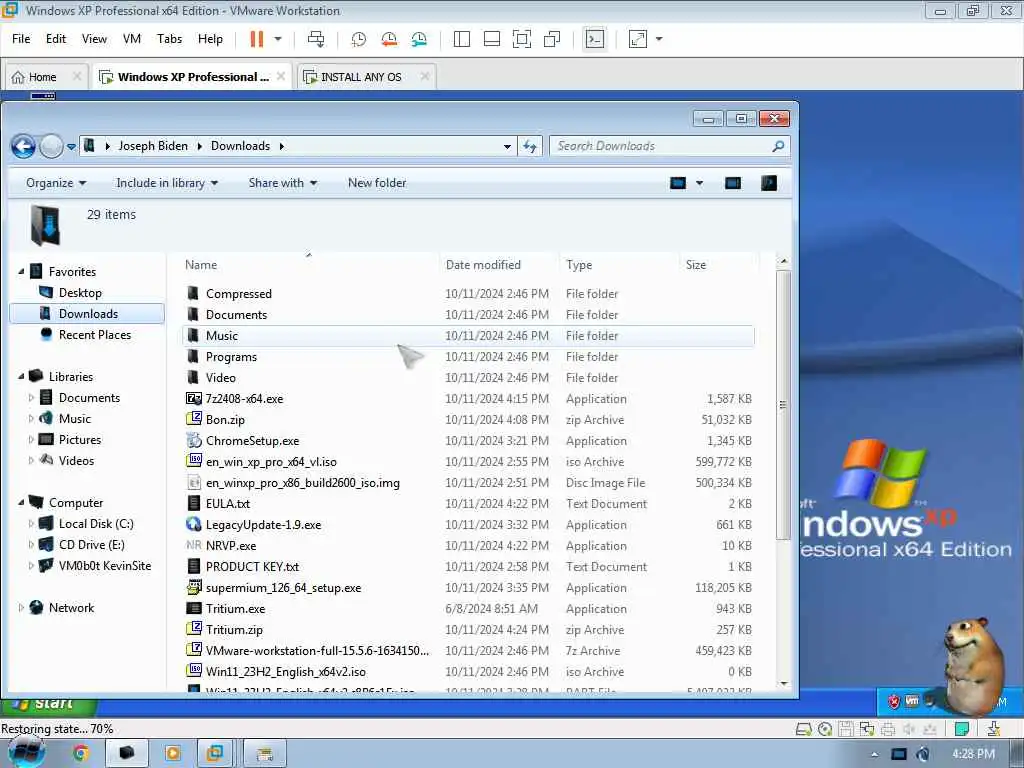This screenshot has height=768, width=1024.
Task: Select VM0b0t KevinSite drive
Action: point(104,566)
